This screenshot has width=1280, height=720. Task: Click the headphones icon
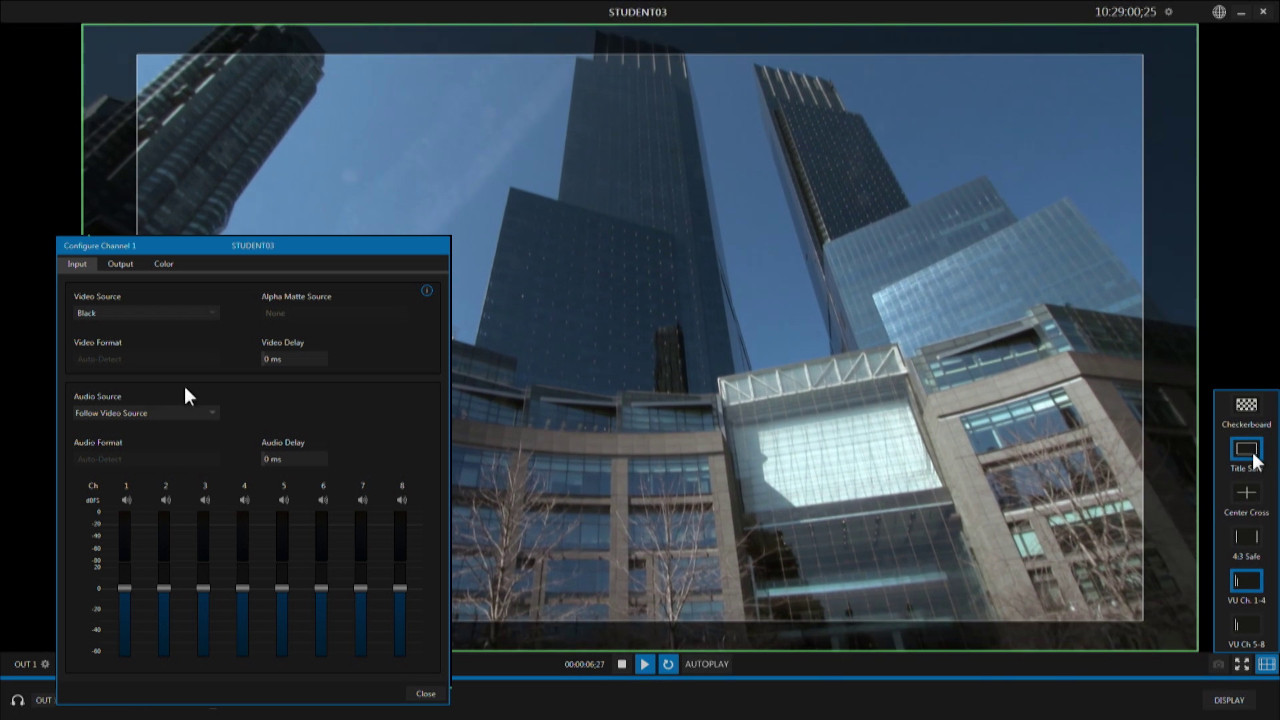point(17,700)
